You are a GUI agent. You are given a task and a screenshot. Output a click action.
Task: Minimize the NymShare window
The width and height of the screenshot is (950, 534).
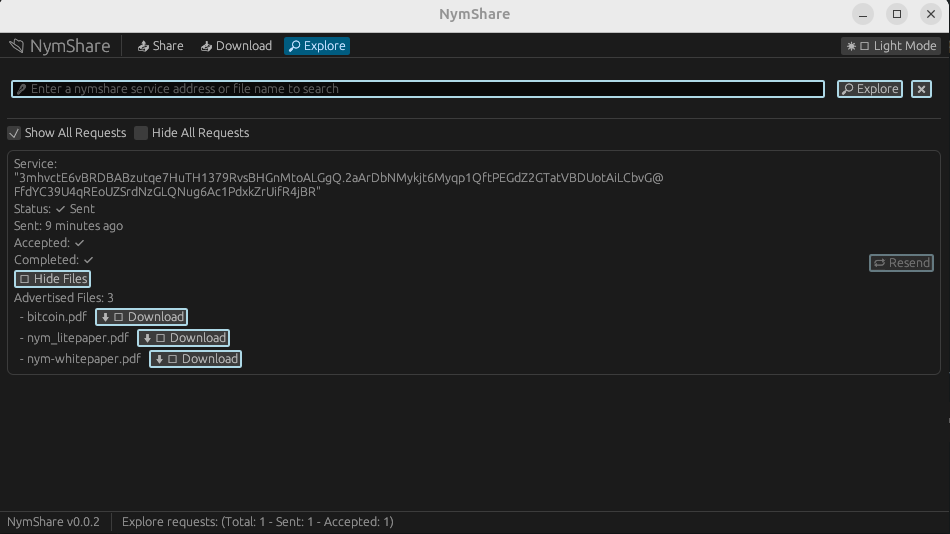pyautogui.click(x=863, y=14)
